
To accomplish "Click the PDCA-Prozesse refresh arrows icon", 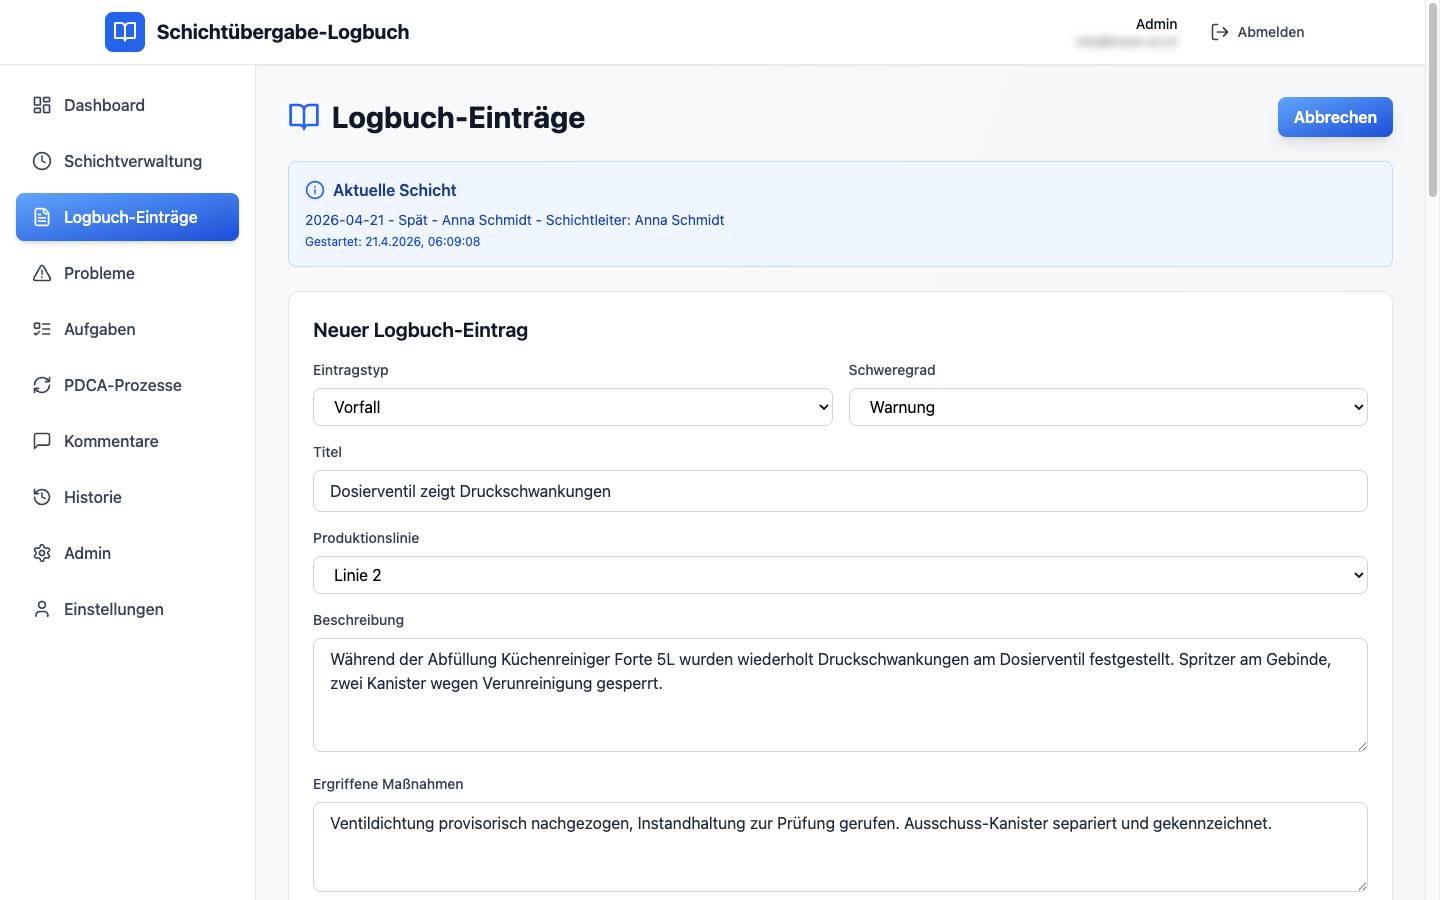I will [x=42, y=385].
